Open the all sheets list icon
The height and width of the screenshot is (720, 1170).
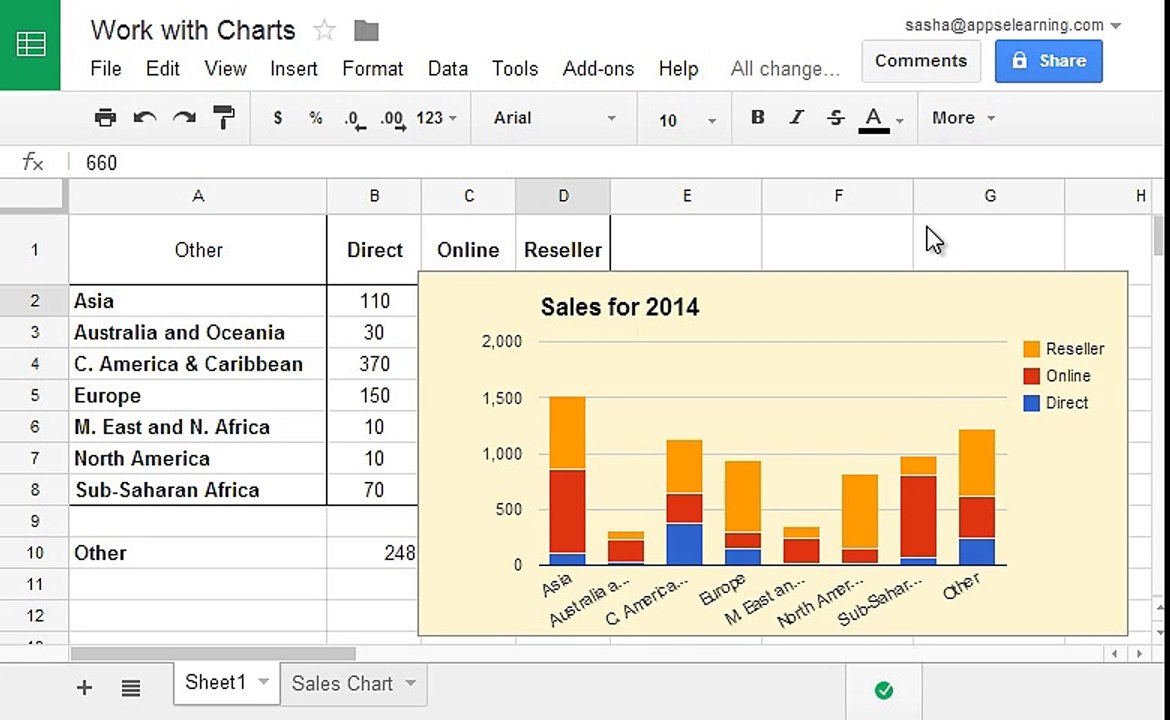coord(131,687)
